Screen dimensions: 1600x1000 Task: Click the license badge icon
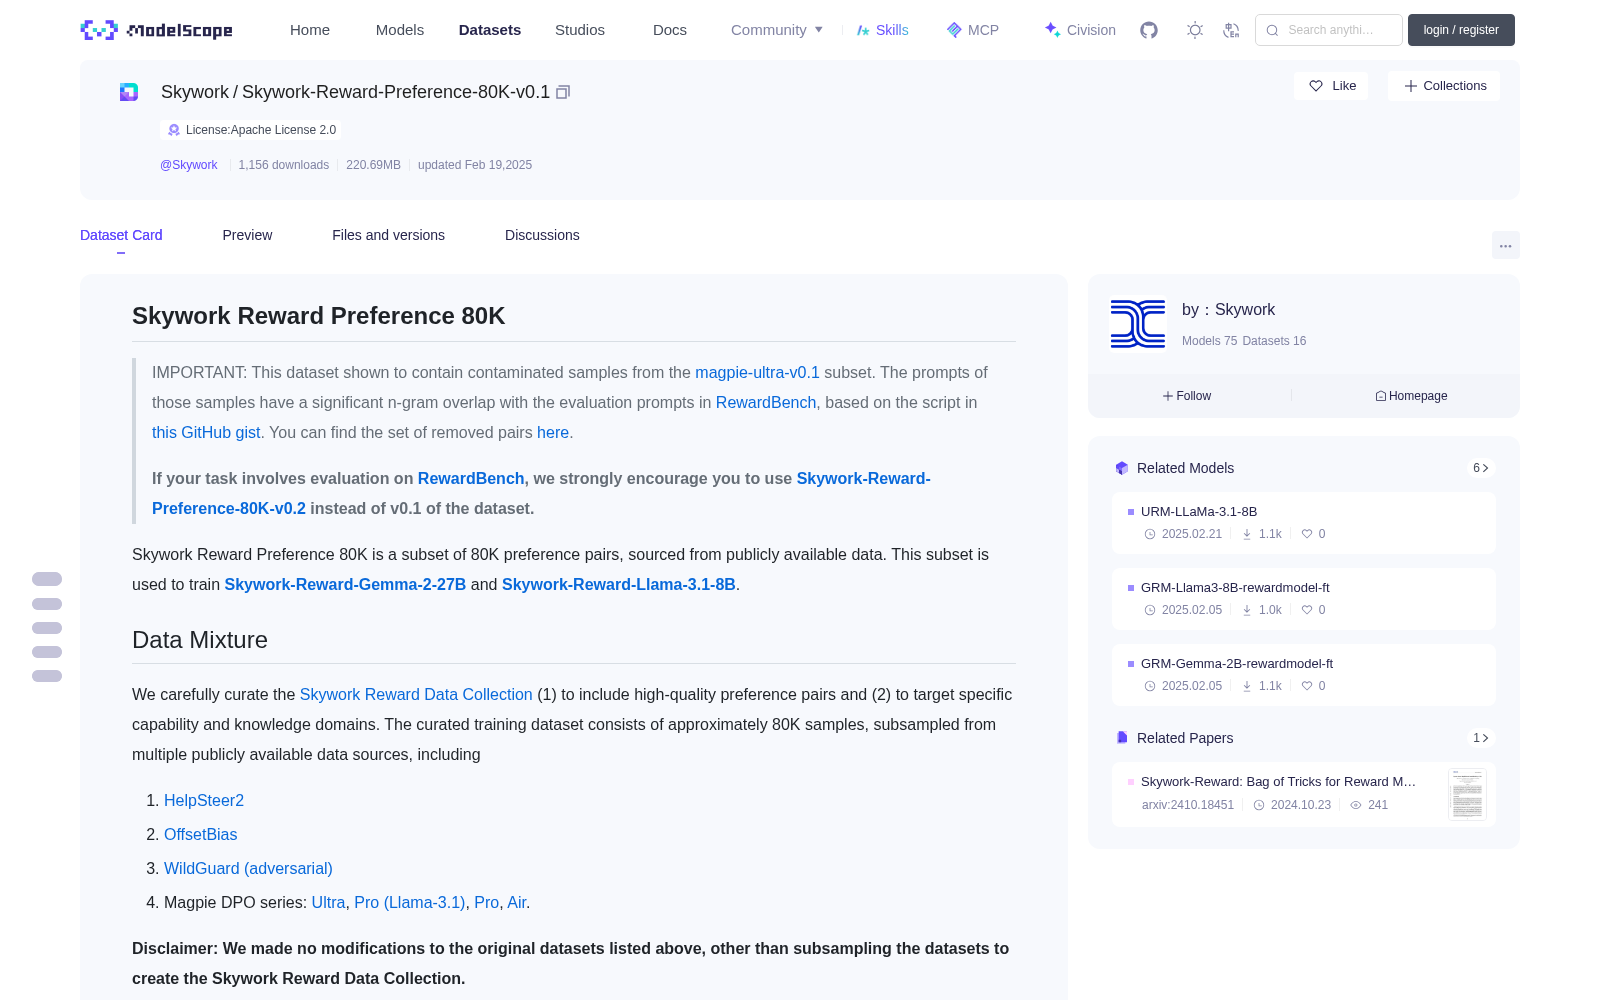174,130
